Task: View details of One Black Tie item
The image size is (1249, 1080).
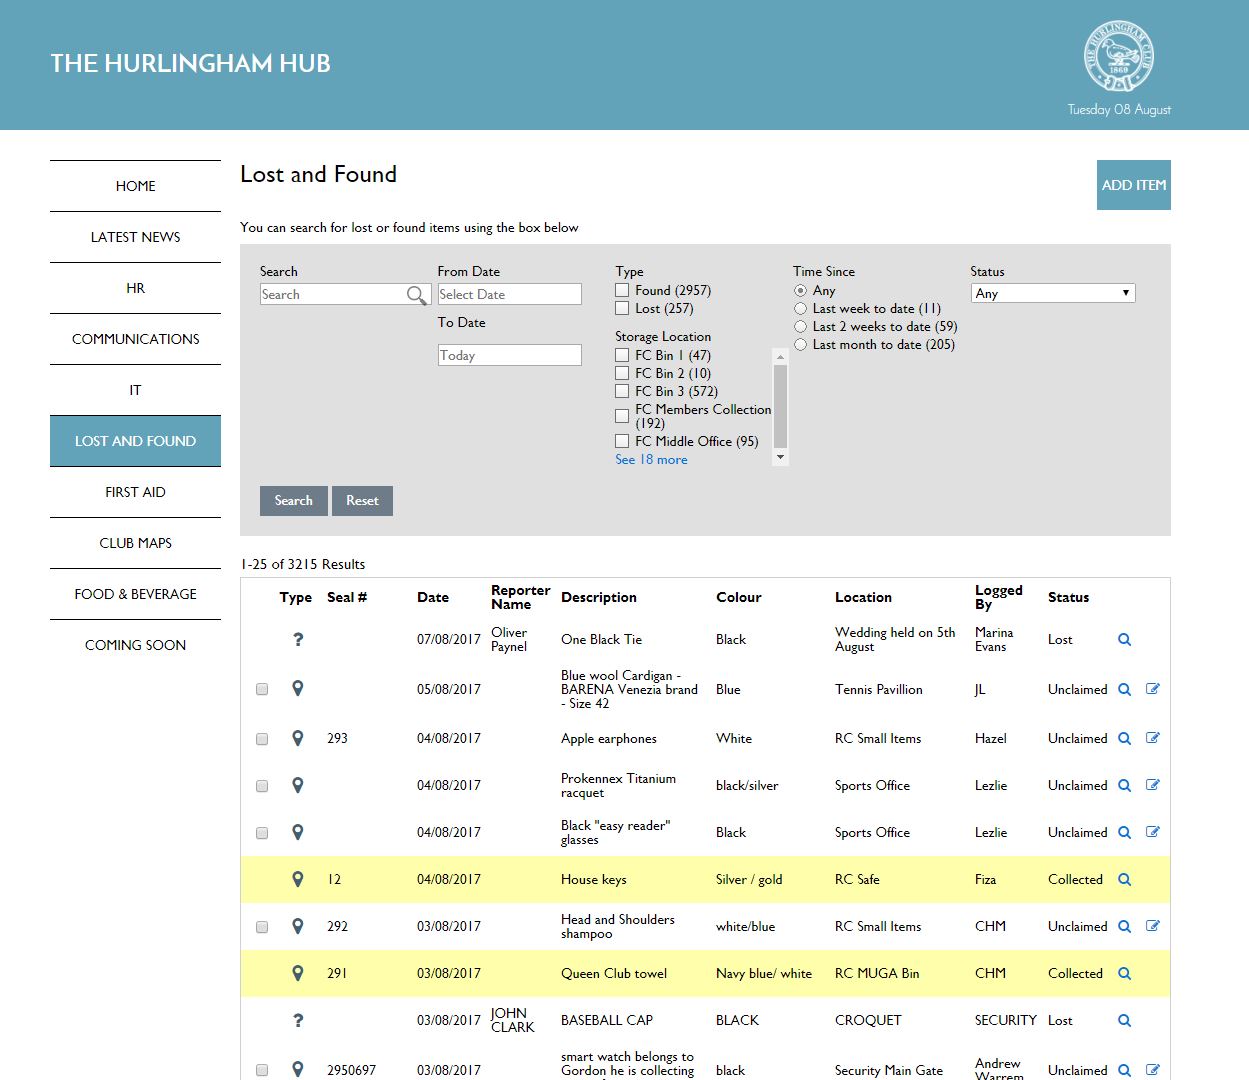Action: 1124,640
